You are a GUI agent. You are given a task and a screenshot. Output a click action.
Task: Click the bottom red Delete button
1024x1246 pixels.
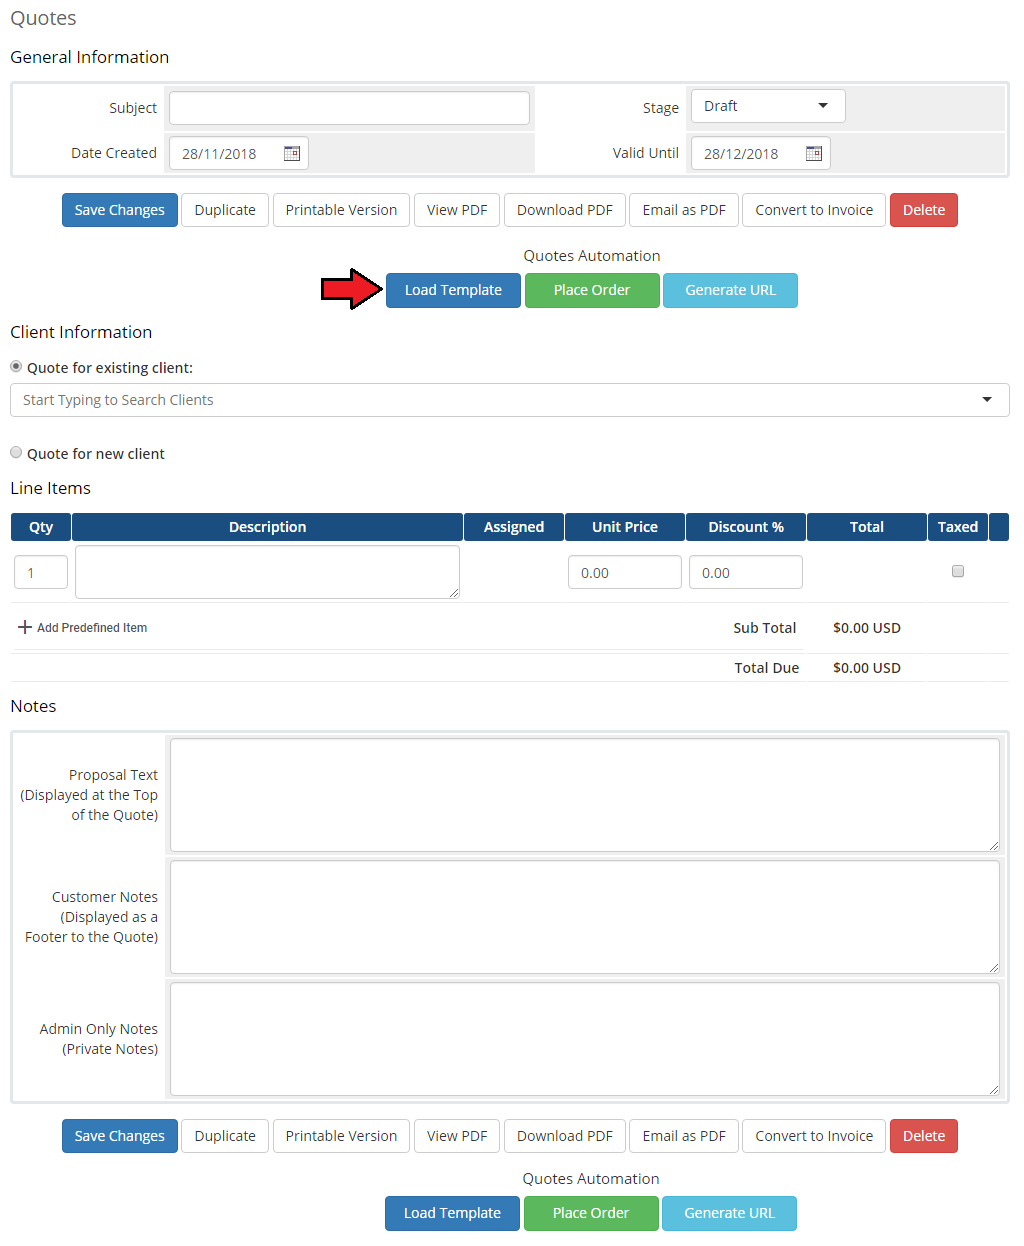click(924, 1136)
